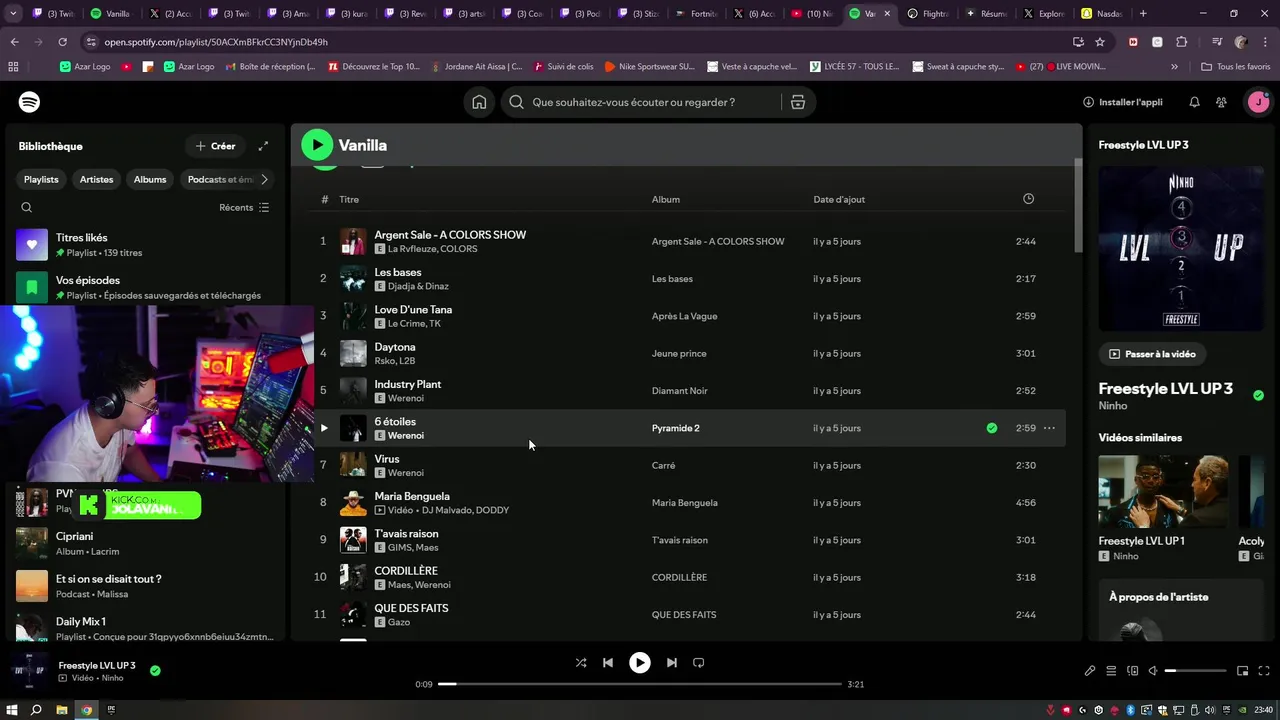Image resolution: width=1280 pixels, height=720 pixels.
Task: Open lyrics microphone icon
Action: (x=1090, y=671)
